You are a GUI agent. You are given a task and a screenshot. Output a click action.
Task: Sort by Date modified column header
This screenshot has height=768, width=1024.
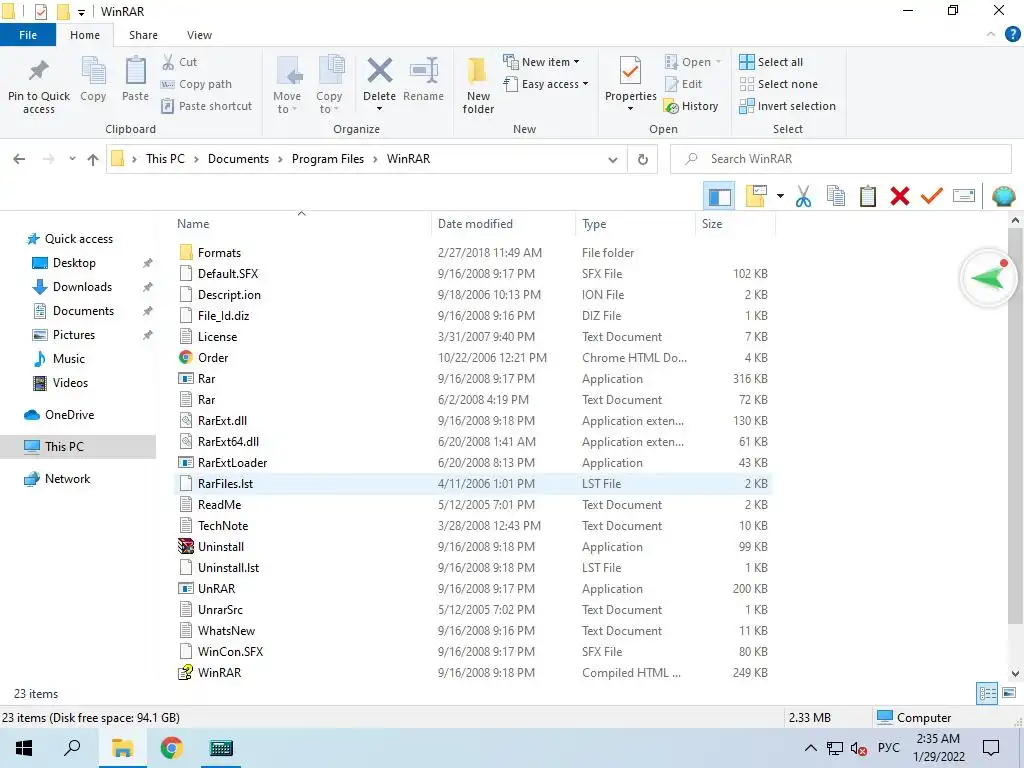pos(475,224)
